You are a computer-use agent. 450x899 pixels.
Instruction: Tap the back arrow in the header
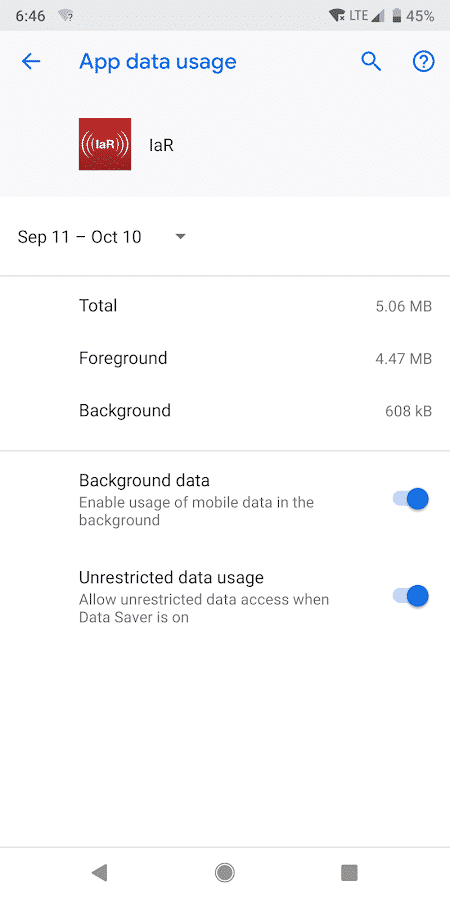pos(31,61)
